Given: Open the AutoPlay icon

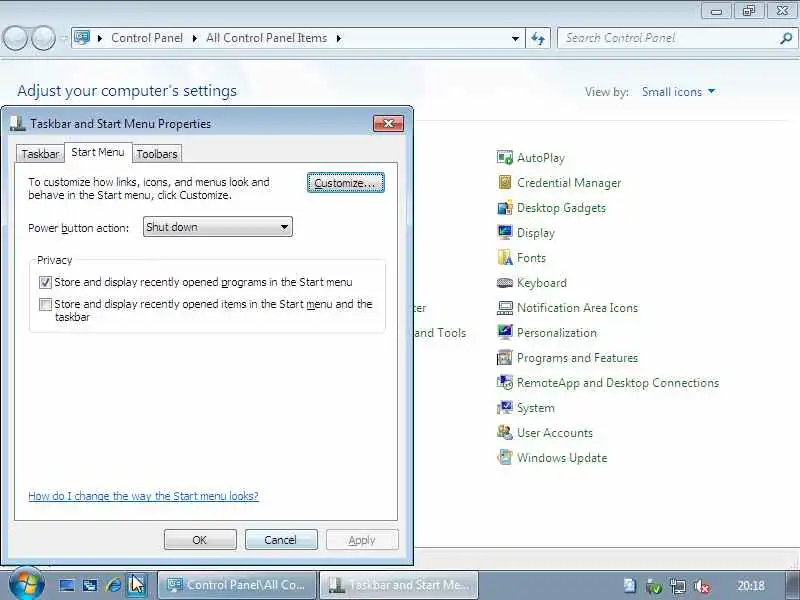Looking at the screenshot, I should (x=505, y=158).
